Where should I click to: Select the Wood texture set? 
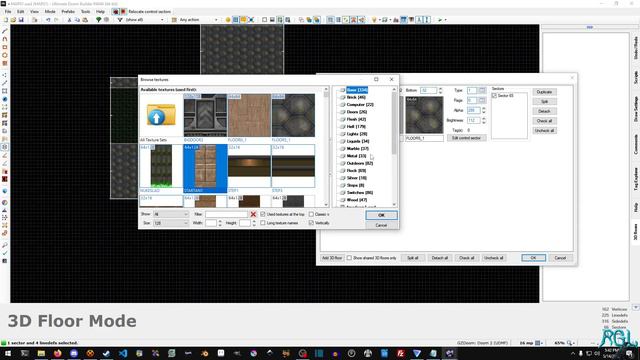point(356,200)
